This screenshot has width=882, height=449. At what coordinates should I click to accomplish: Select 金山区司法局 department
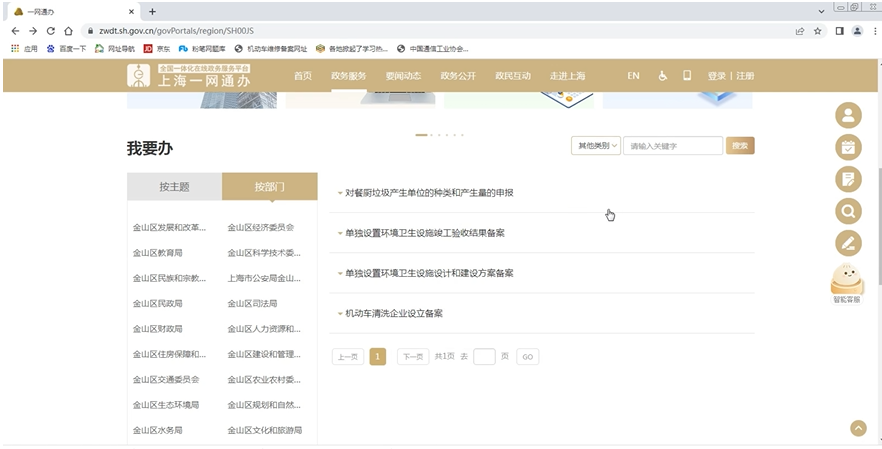click(x=252, y=303)
